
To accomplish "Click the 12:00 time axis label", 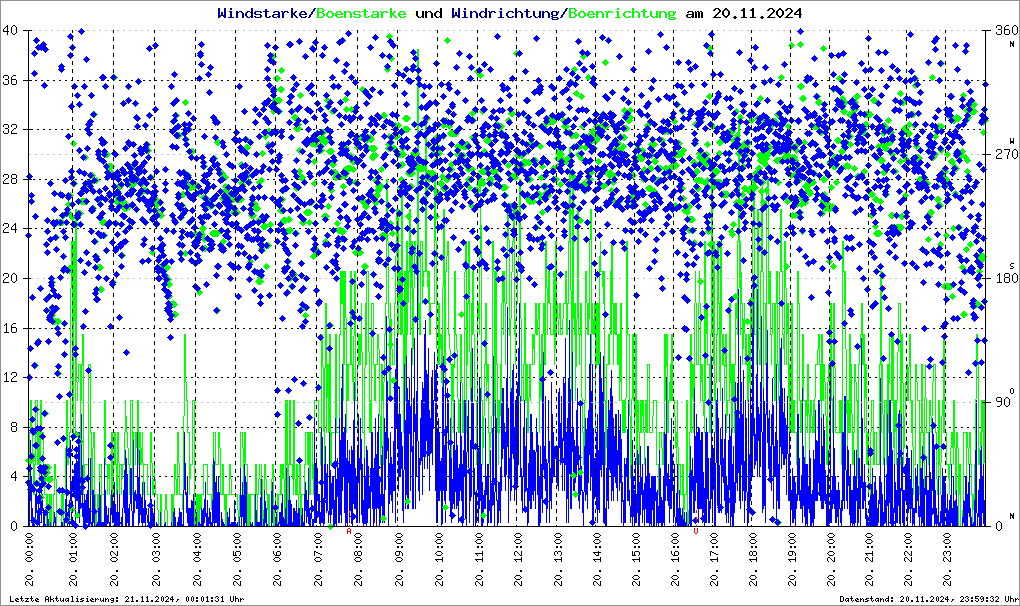I will [518, 562].
